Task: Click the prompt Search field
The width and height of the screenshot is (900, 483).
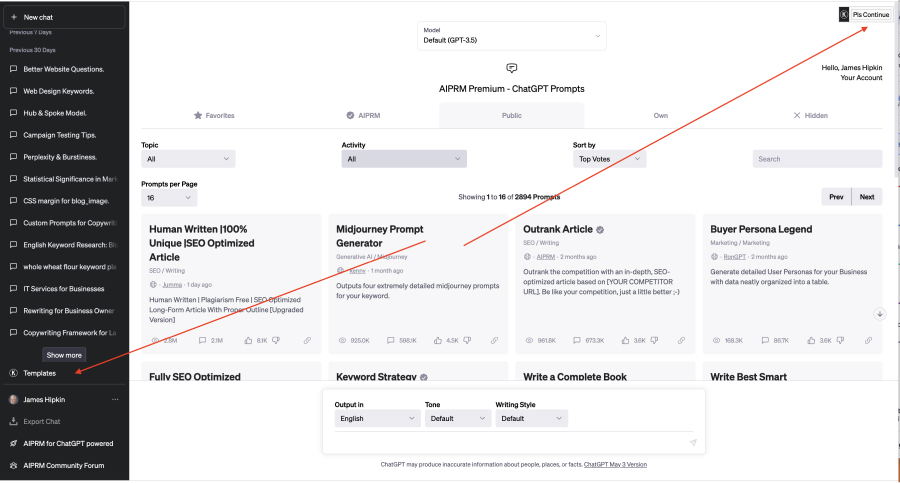Action: pyautogui.click(x=817, y=159)
